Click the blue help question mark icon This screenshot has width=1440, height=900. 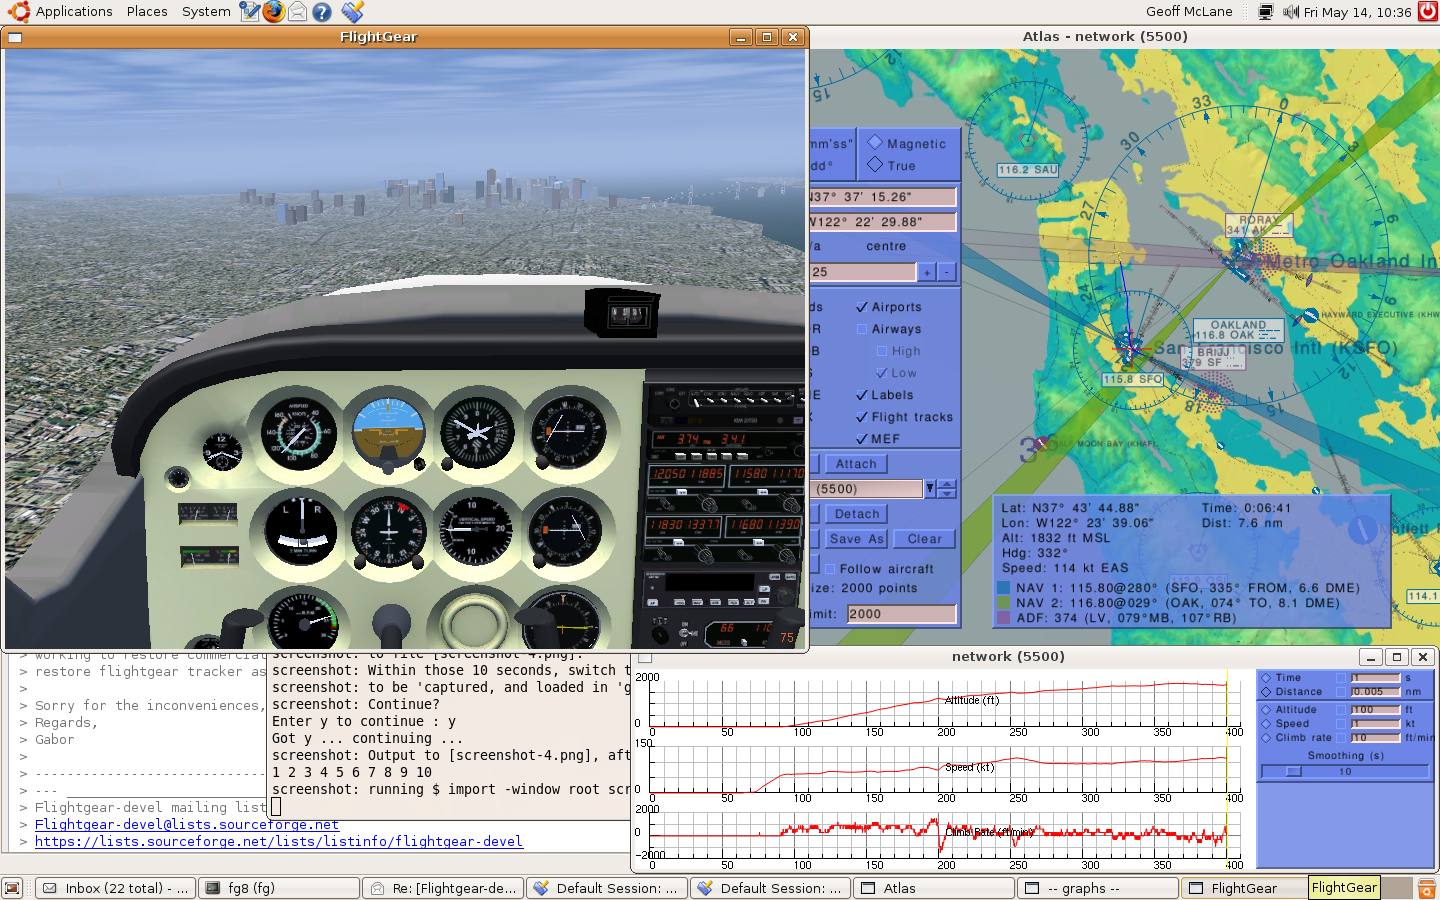coord(322,12)
